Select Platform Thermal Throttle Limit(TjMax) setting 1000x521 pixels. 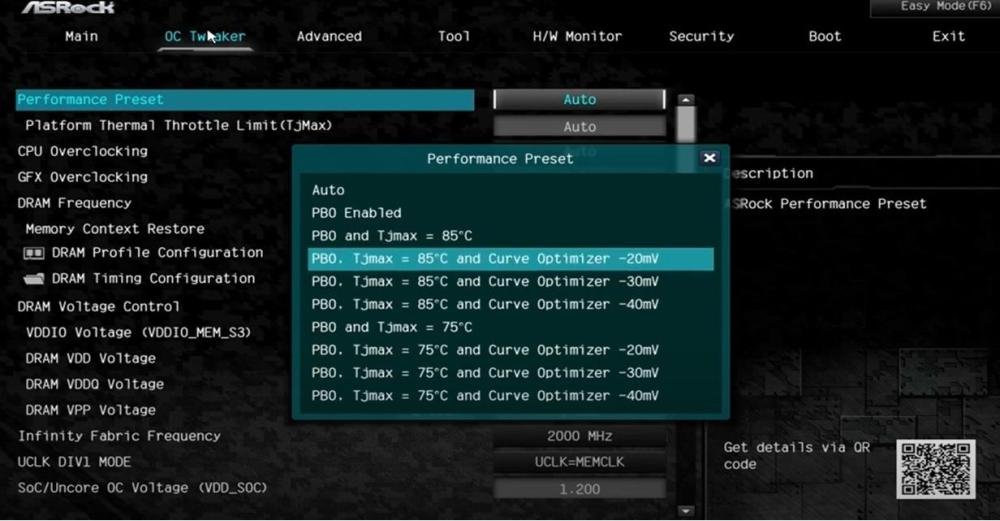pyautogui.click(x=179, y=125)
